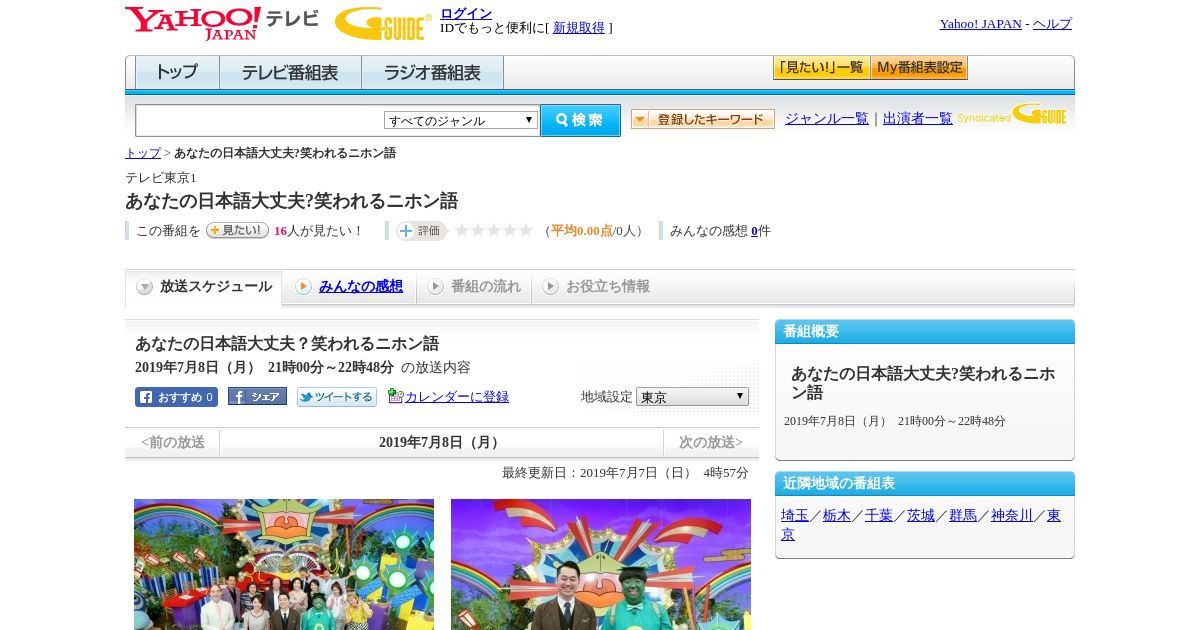Open the Yahoo! Japan TV logo
The height and width of the screenshot is (630, 1200).
coord(222,23)
